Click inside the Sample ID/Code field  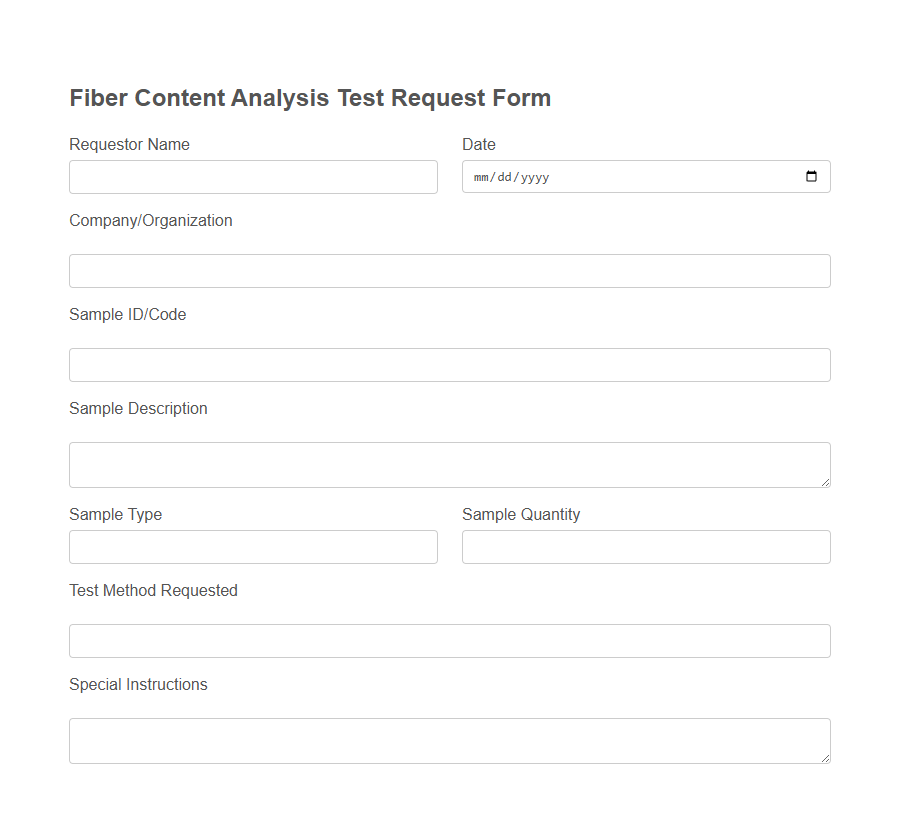point(449,364)
